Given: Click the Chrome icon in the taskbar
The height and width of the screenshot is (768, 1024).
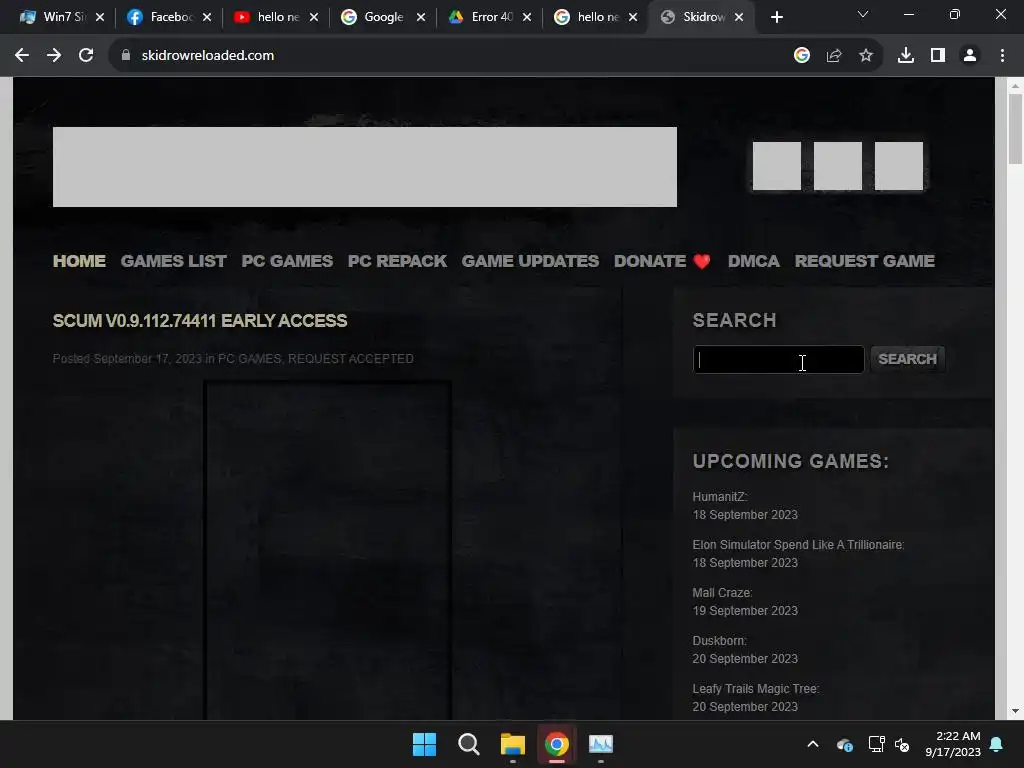Looking at the screenshot, I should 557,744.
